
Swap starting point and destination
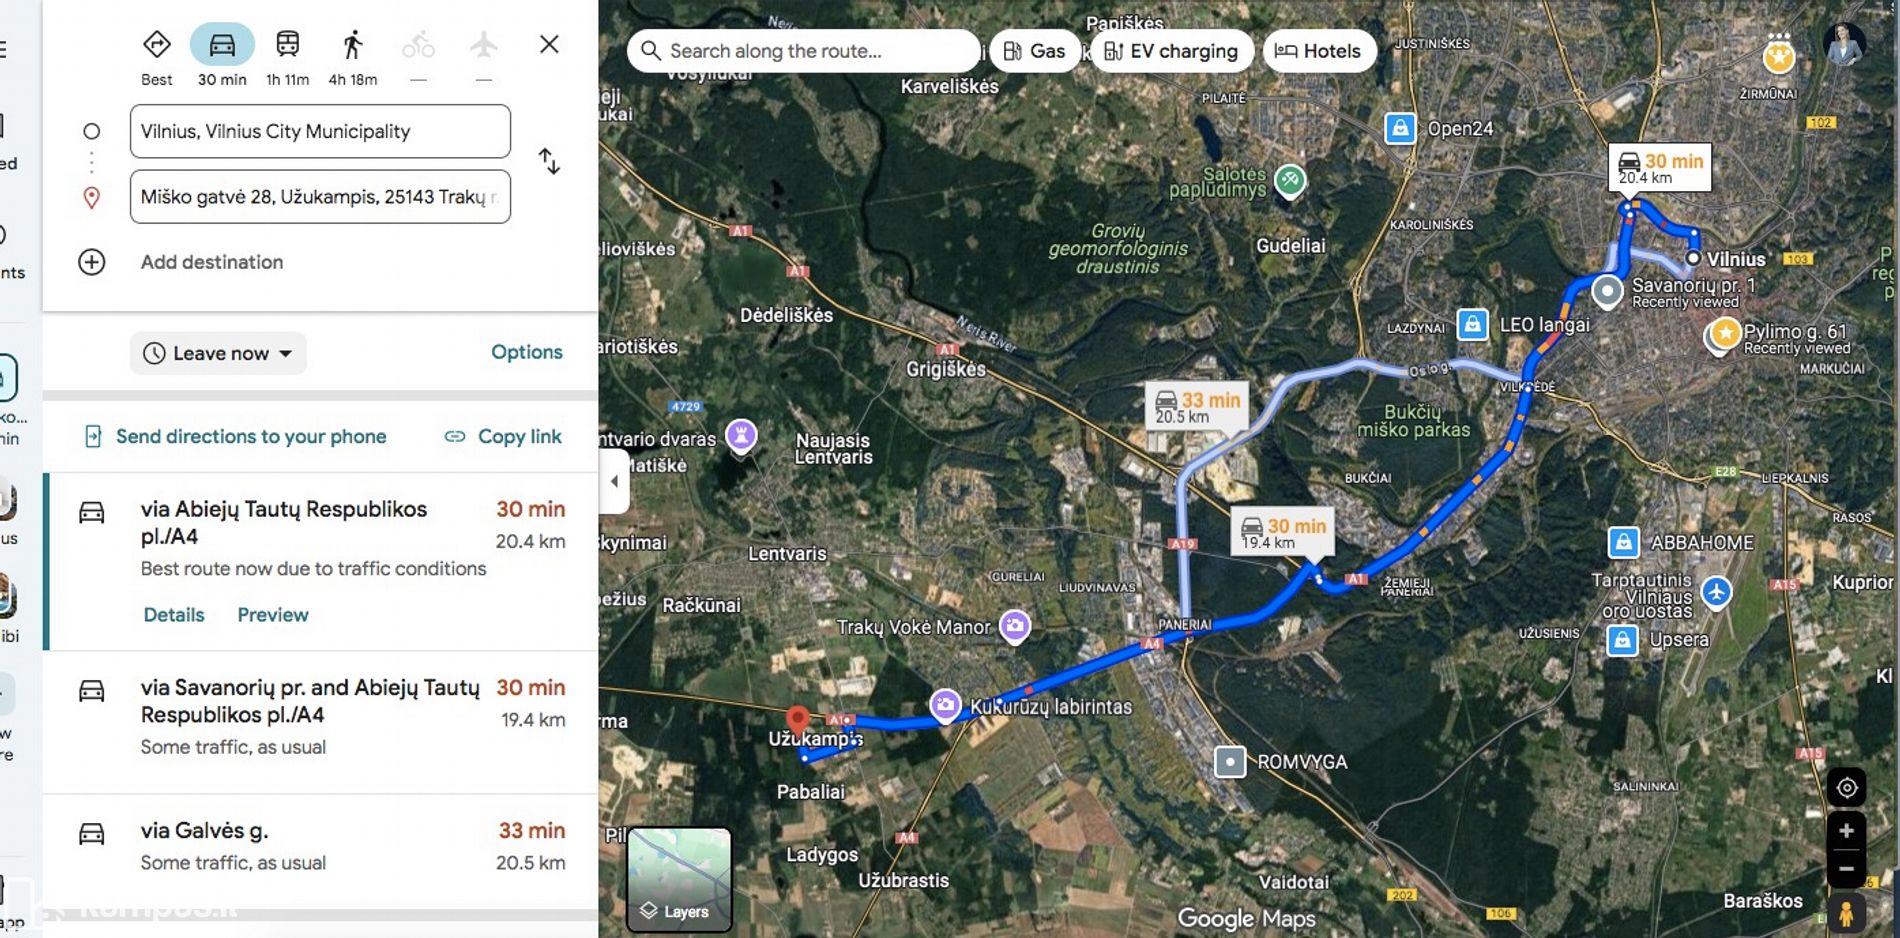point(549,161)
